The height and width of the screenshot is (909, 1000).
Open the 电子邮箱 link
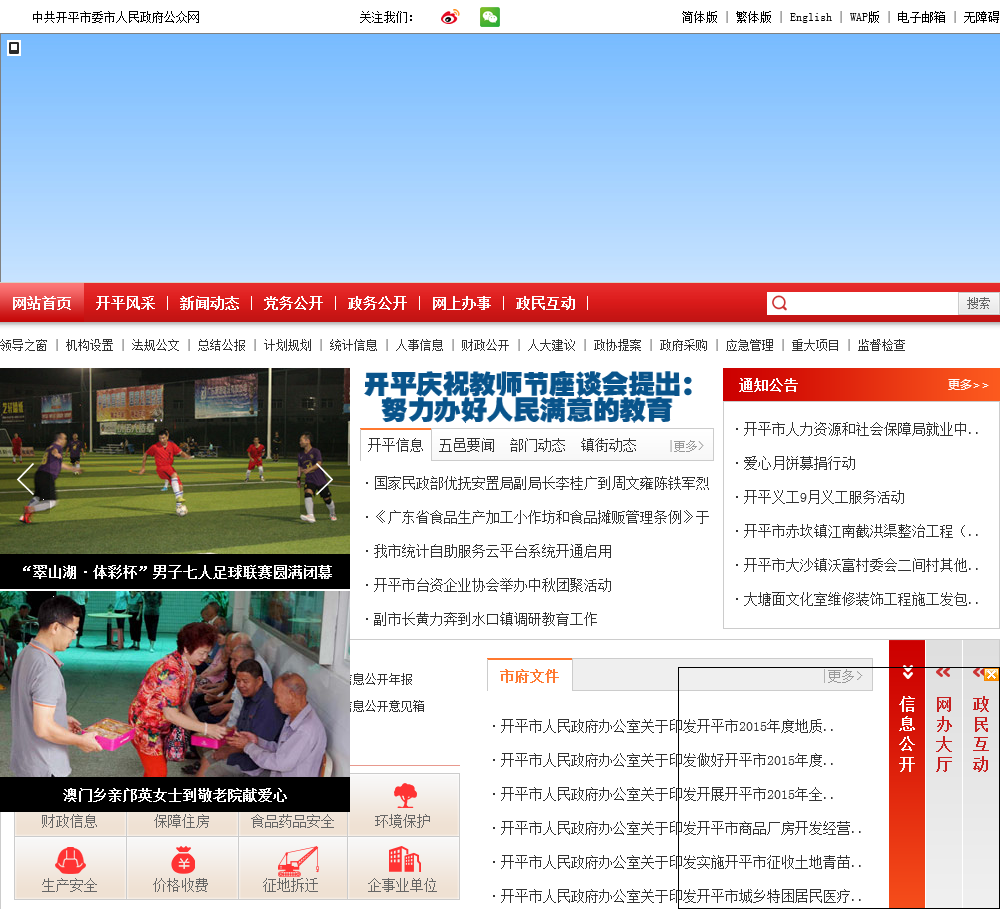tap(921, 17)
